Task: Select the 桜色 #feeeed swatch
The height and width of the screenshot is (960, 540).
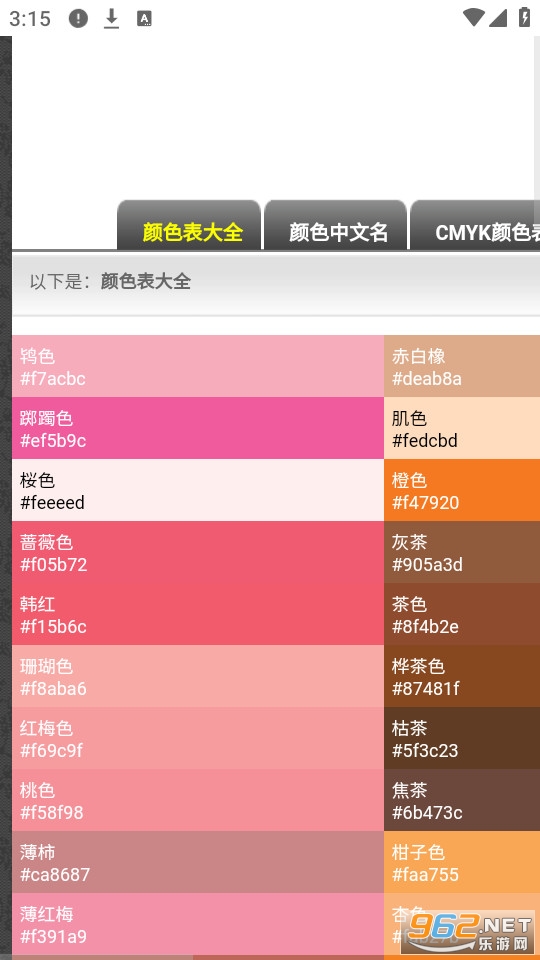Action: [198, 490]
